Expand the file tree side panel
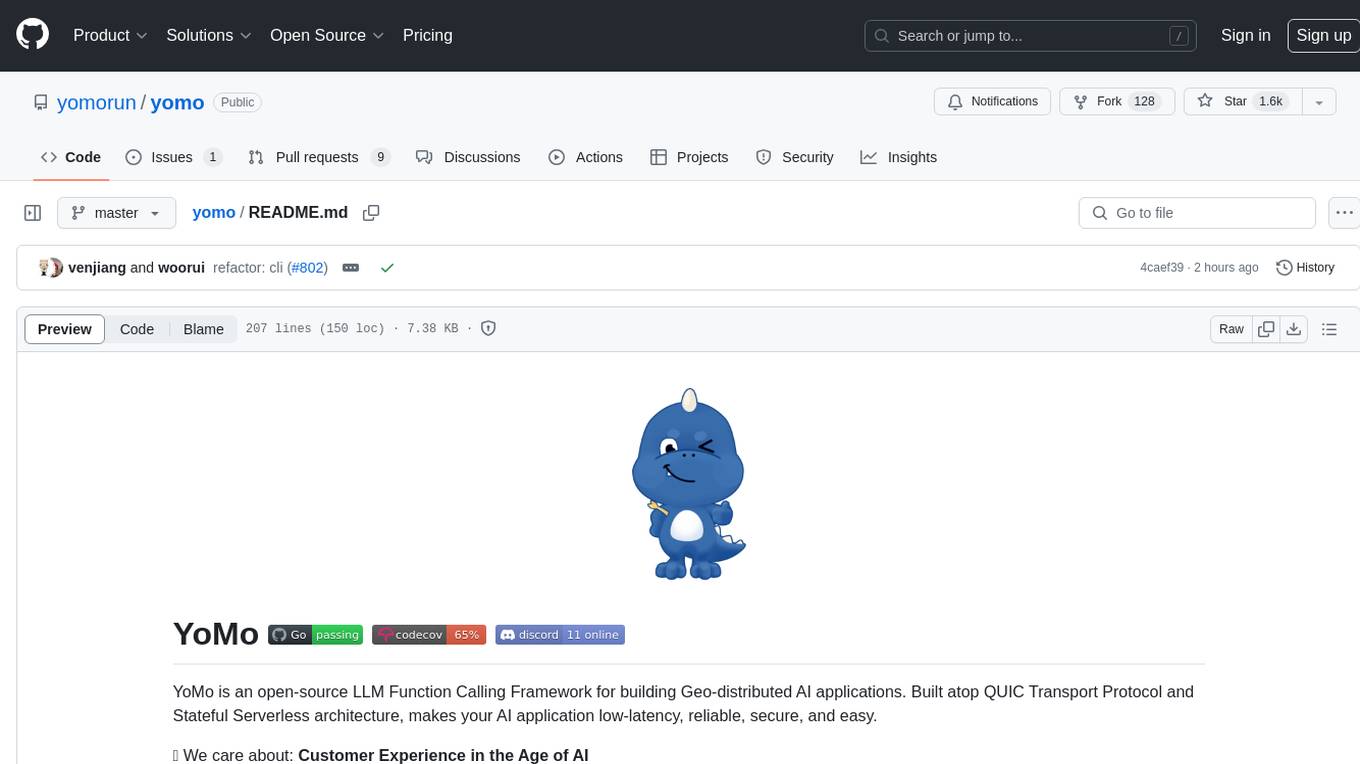This screenshot has height=764, width=1360. (x=32, y=213)
